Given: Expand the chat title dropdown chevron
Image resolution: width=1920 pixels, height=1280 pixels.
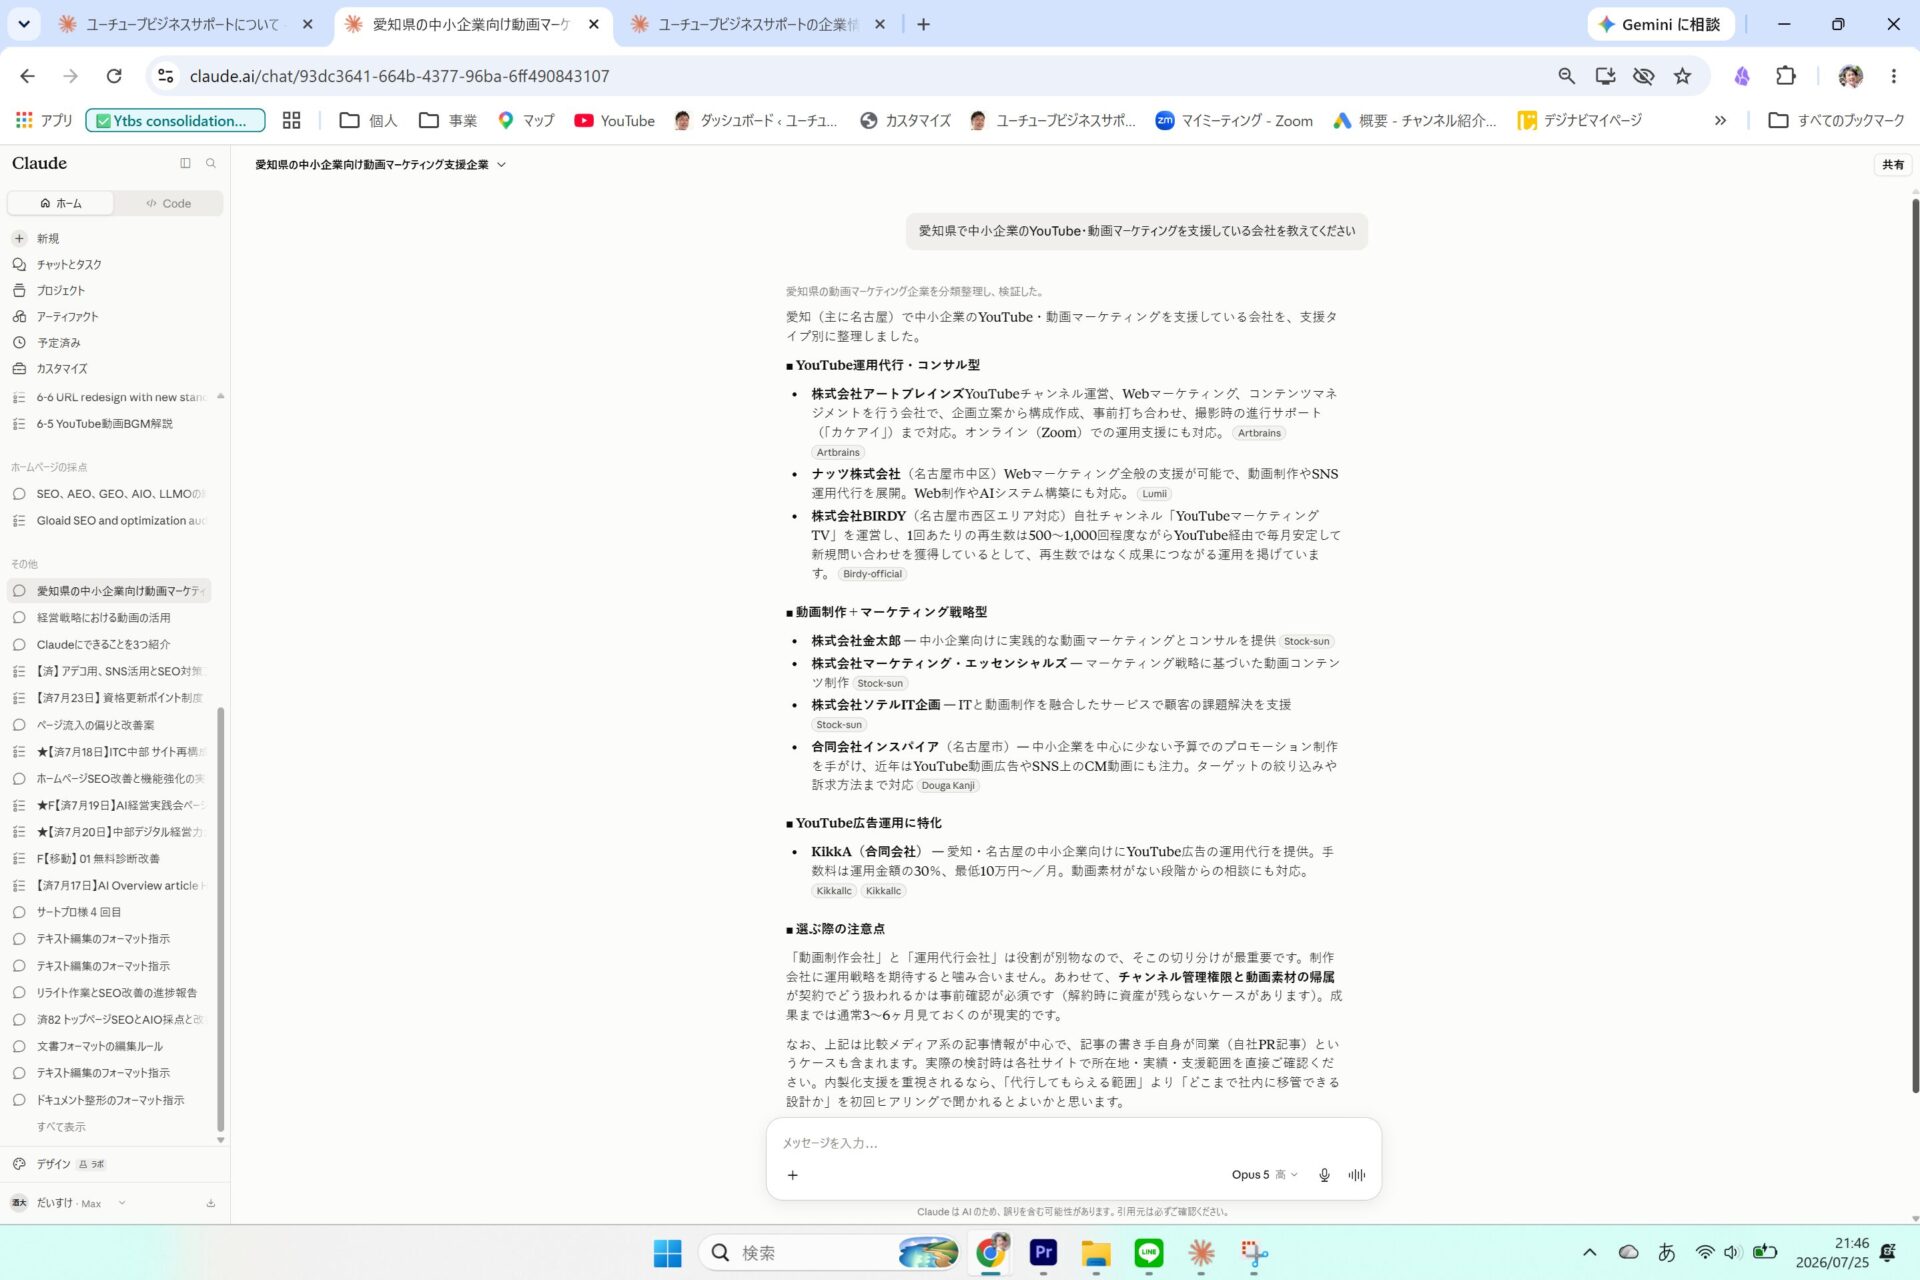Looking at the screenshot, I should click(x=501, y=165).
